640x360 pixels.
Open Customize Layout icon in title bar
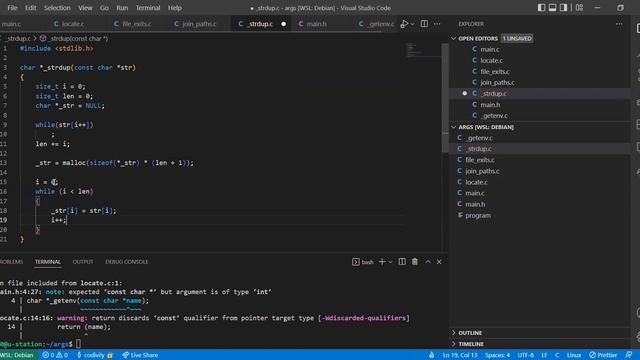click(579, 8)
